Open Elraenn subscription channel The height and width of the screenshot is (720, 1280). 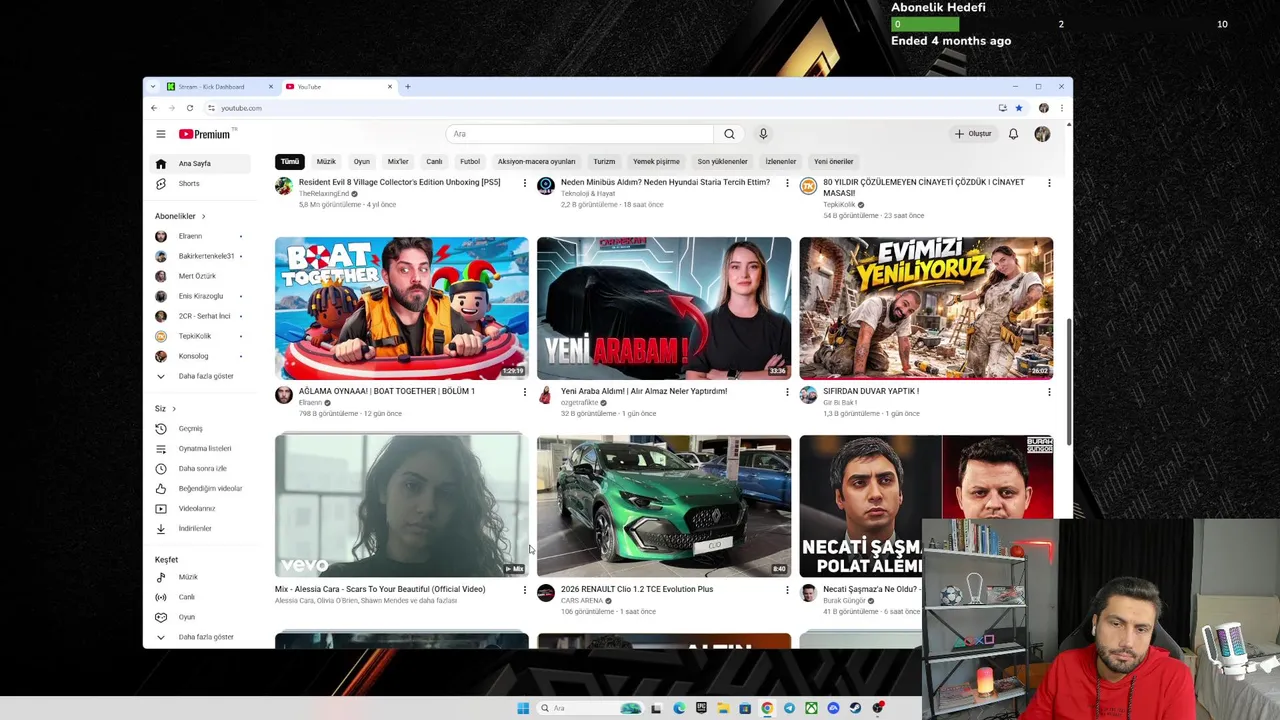(190, 236)
